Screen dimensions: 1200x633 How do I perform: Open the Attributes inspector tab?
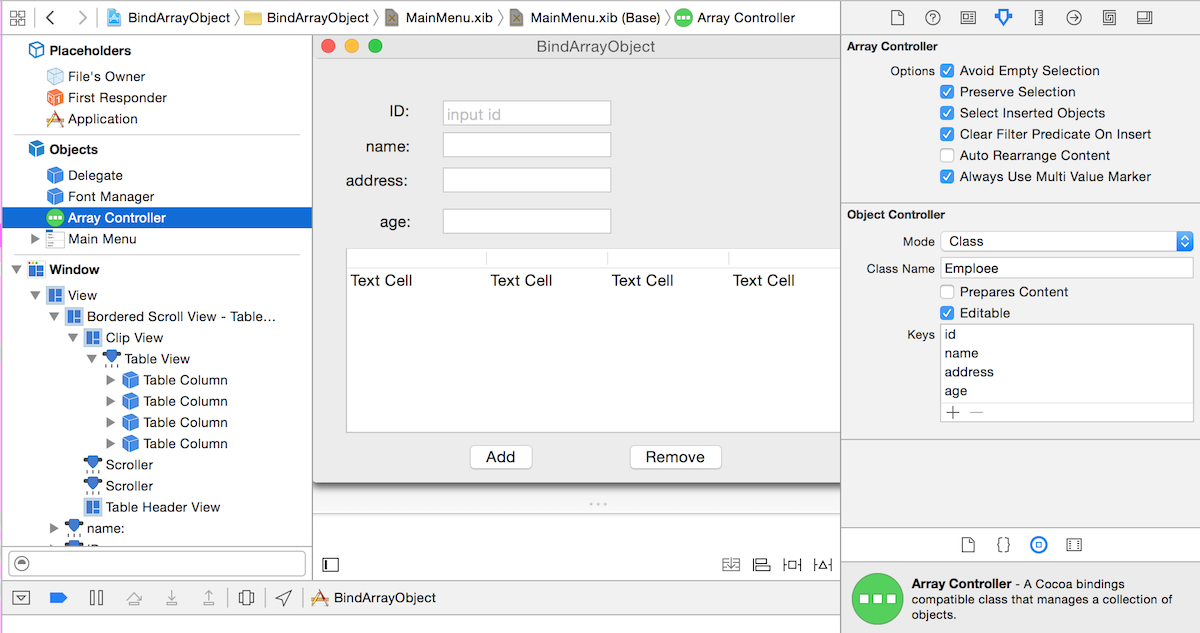pyautogui.click(x=1003, y=18)
